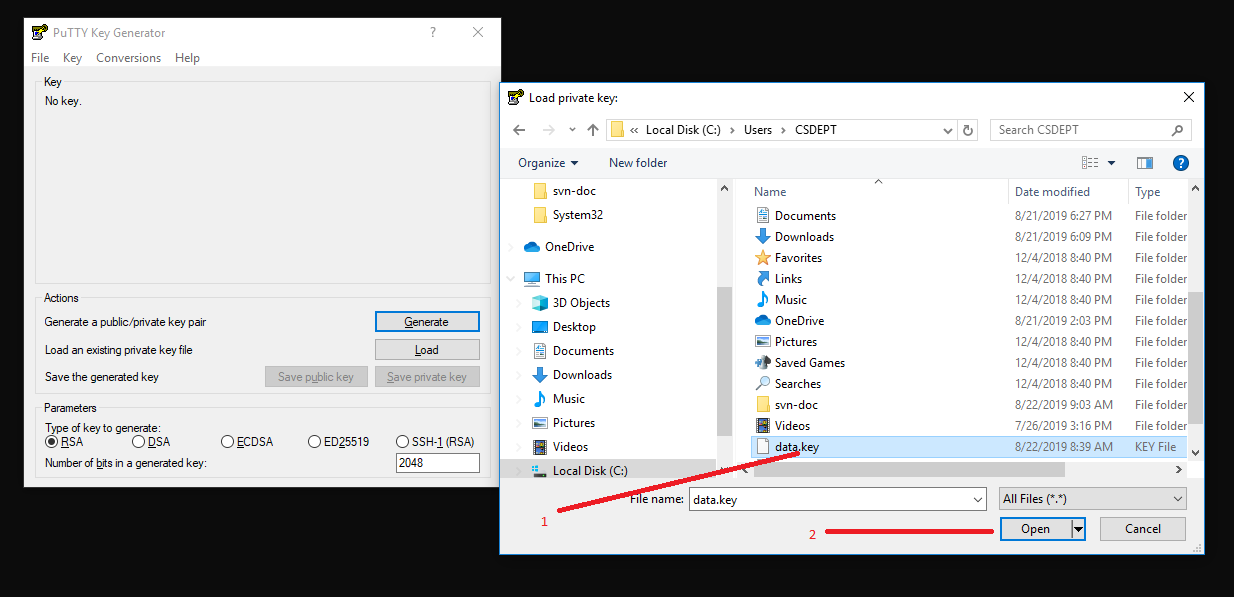Click the question mark in PuTTY title bar
The height and width of the screenshot is (597, 1234).
[433, 32]
